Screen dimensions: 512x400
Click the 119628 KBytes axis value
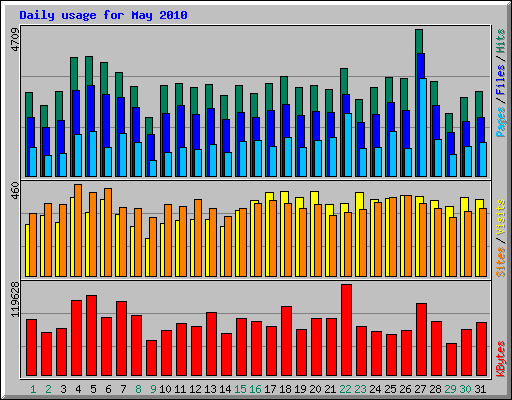15,299
